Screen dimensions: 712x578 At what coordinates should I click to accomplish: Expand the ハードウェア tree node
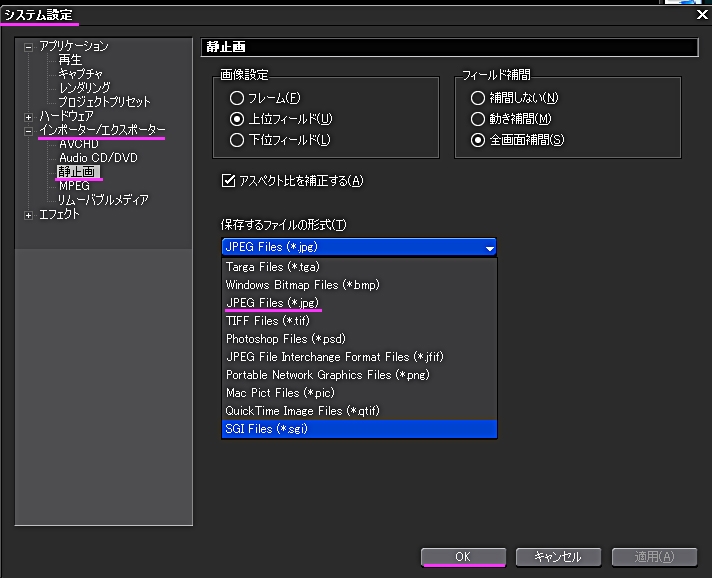(29, 116)
